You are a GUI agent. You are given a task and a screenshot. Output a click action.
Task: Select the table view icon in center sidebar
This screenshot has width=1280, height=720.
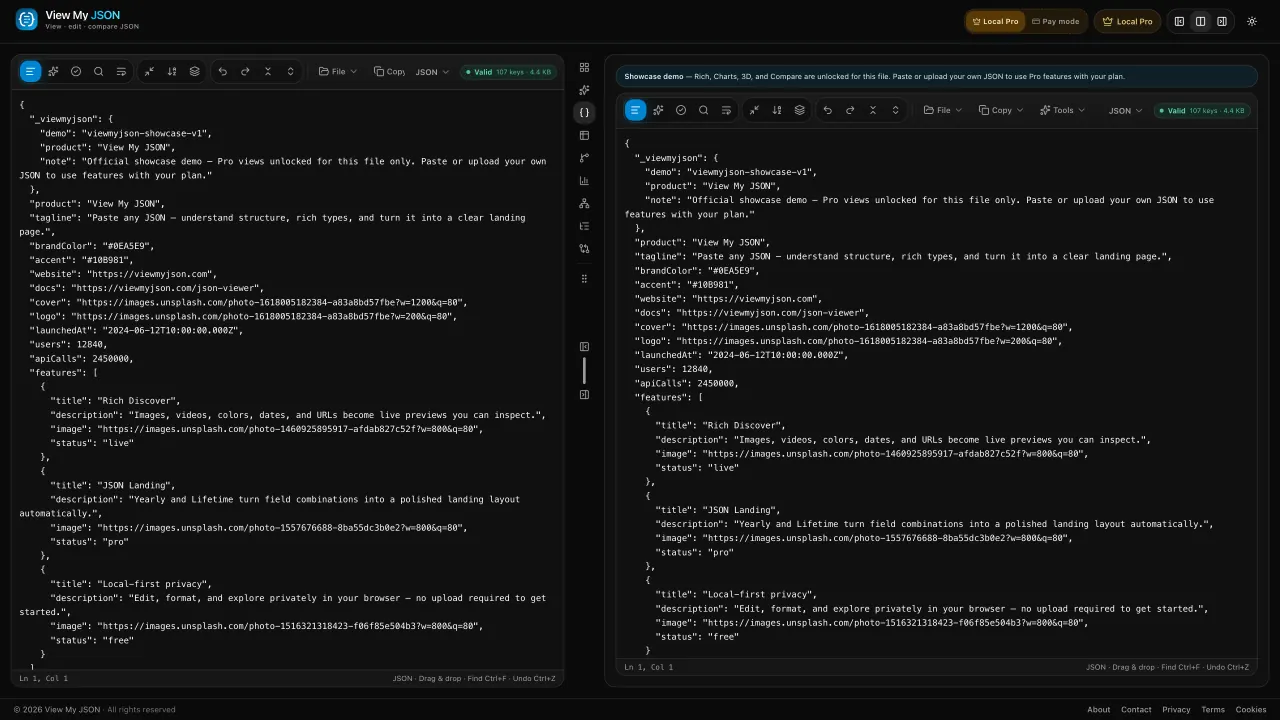point(584,135)
